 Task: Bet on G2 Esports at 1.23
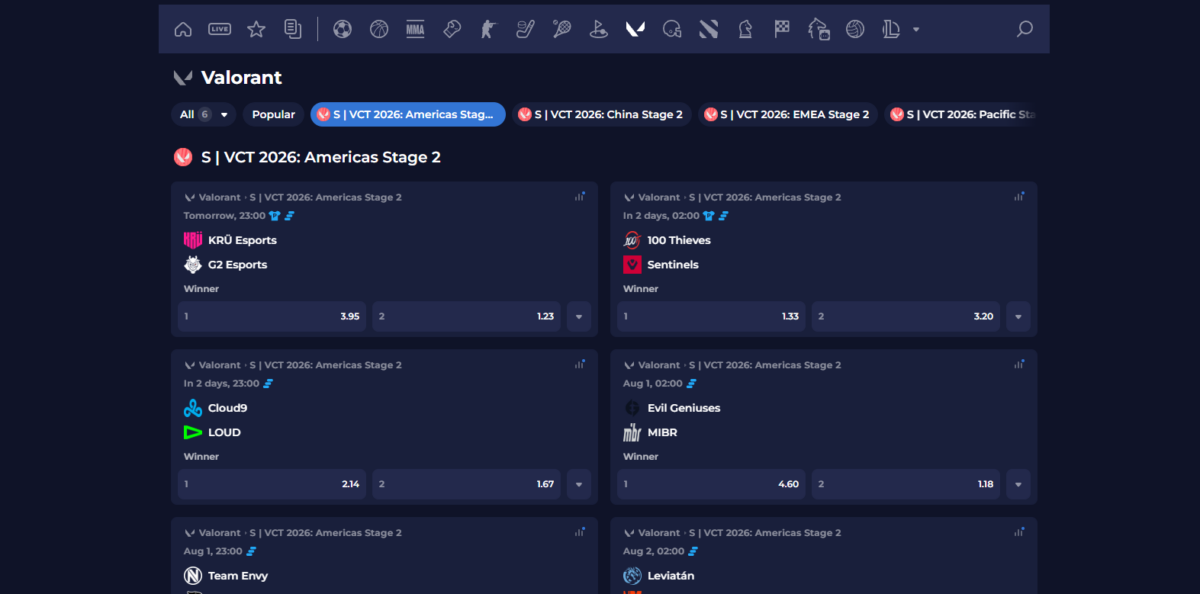(x=466, y=317)
